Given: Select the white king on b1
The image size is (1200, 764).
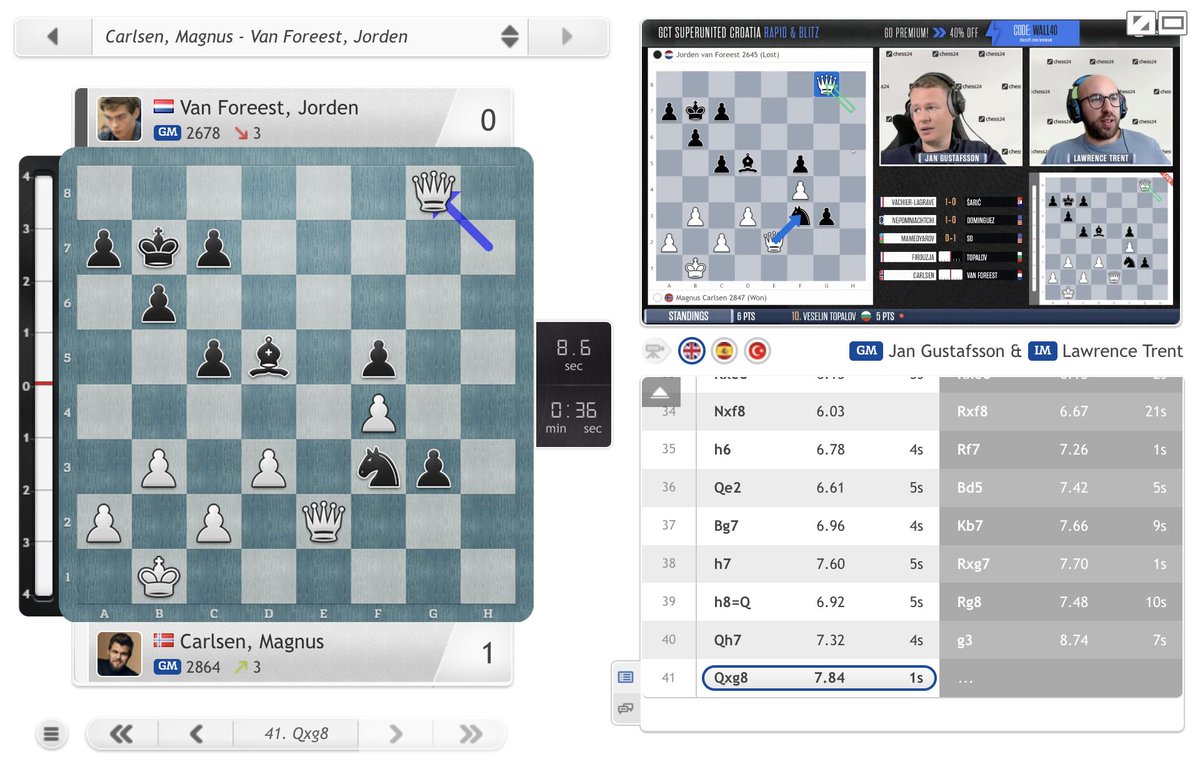Looking at the screenshot, I should (159, 576).
